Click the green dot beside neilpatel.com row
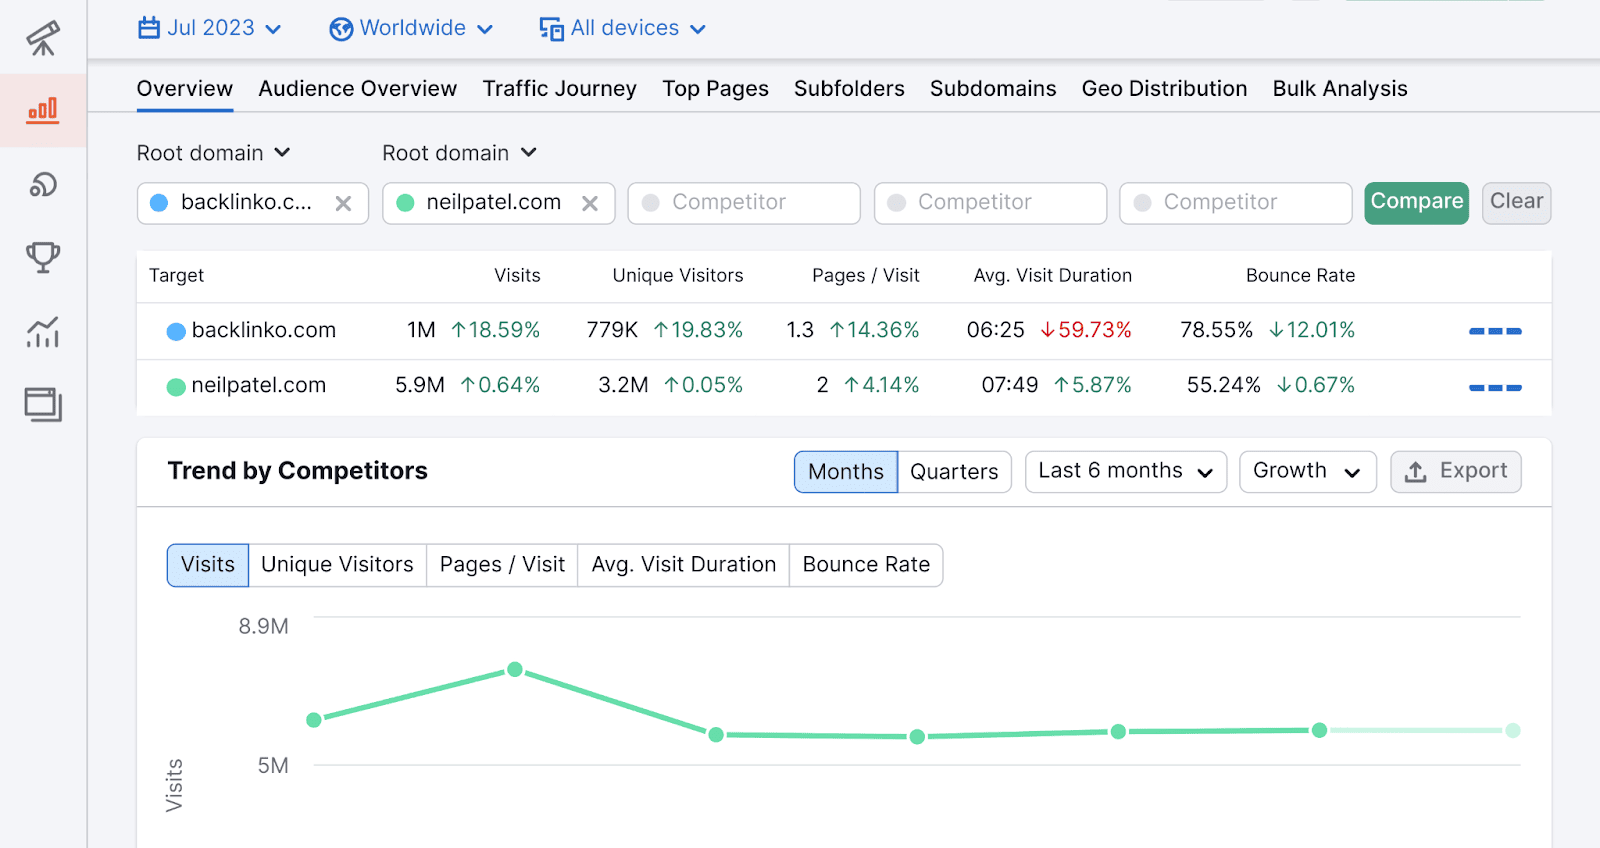 tap(176, 387)
